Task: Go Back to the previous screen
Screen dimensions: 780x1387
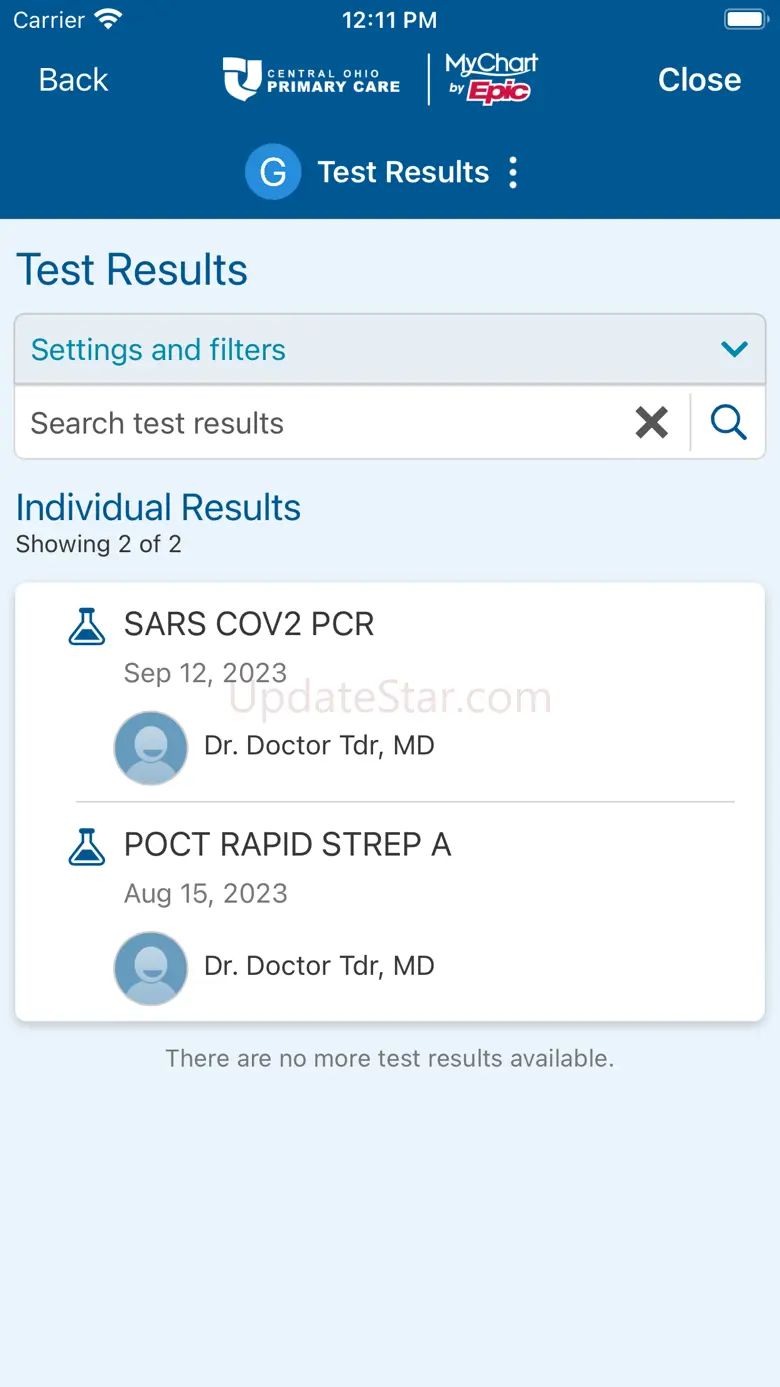Action: pos(73,80)
